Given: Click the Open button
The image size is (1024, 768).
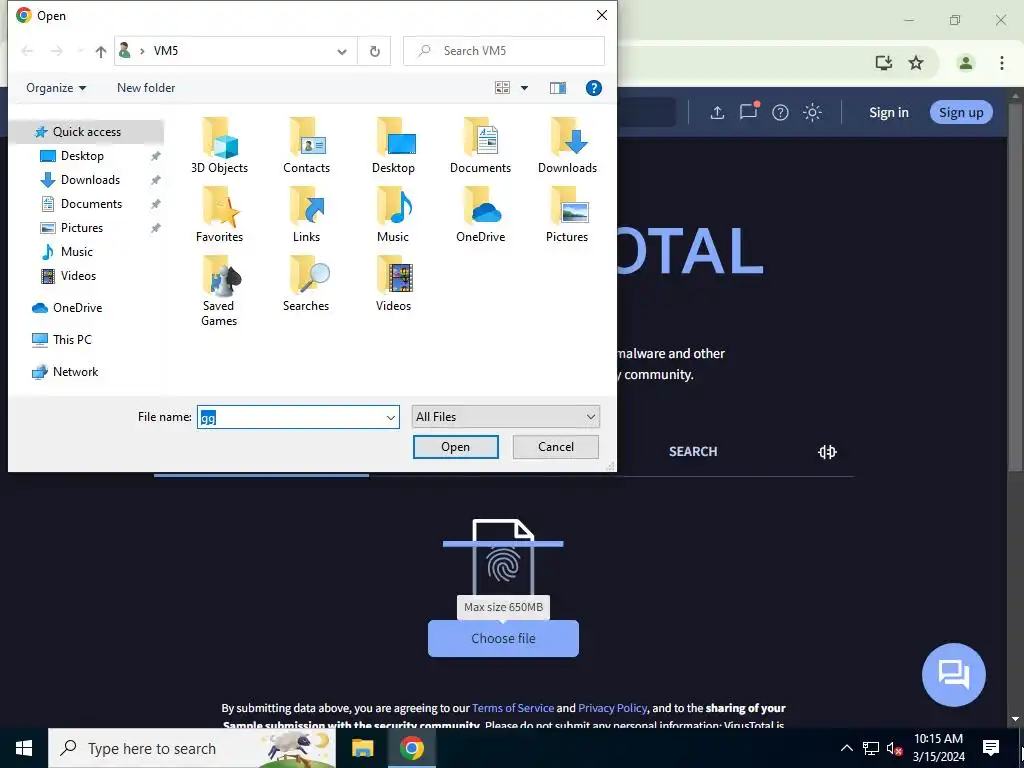Looking at the screenshot, I should coord(455,447).
